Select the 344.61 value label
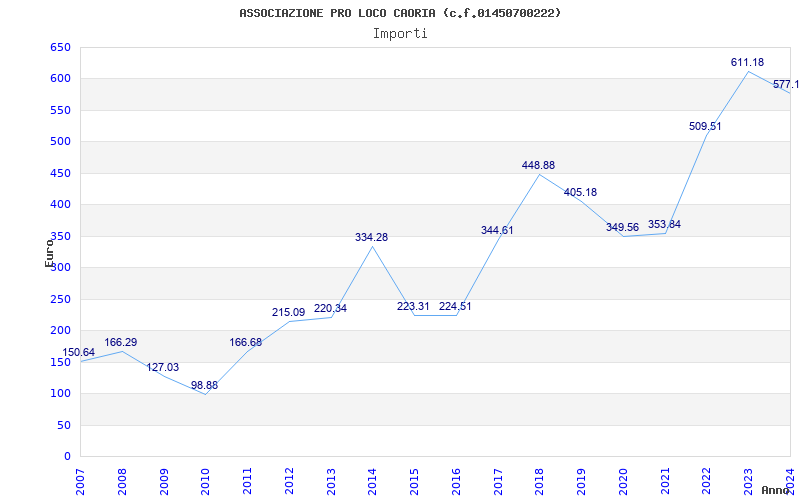Screen dimensions: 800x500 tap(497, 230)
